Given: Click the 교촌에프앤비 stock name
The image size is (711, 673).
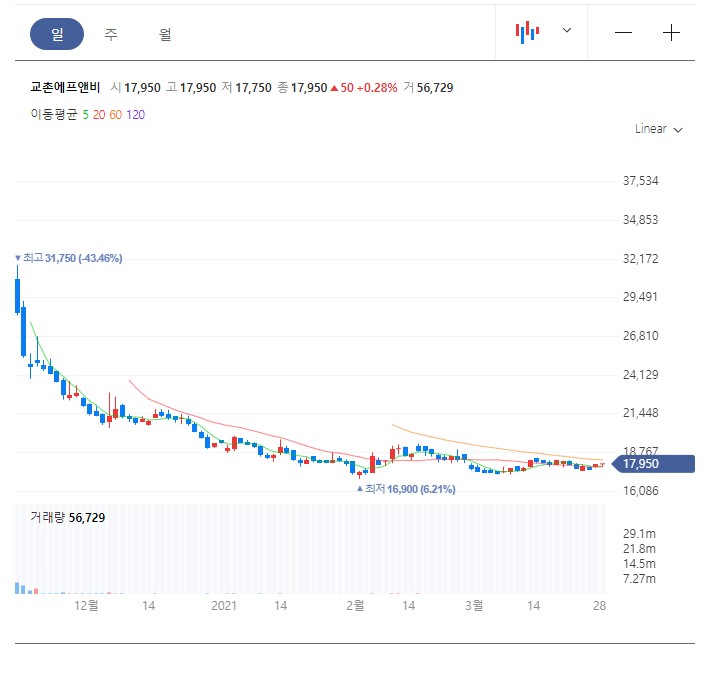Looking at the screenshot, I should click(x=65, y=87).
